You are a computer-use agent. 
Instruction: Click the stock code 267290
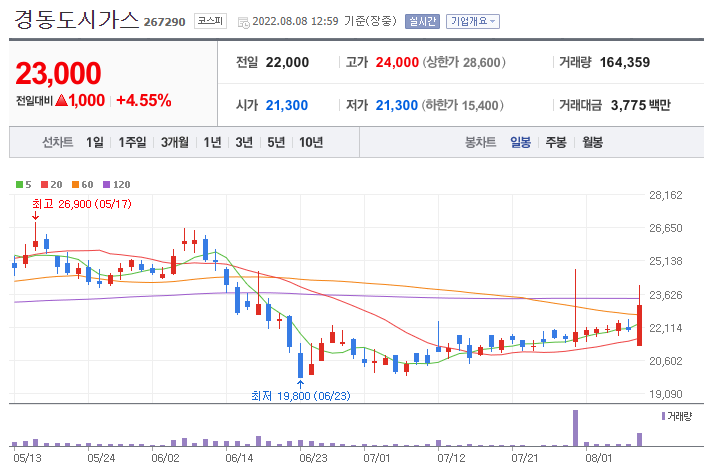coord(164,22)
